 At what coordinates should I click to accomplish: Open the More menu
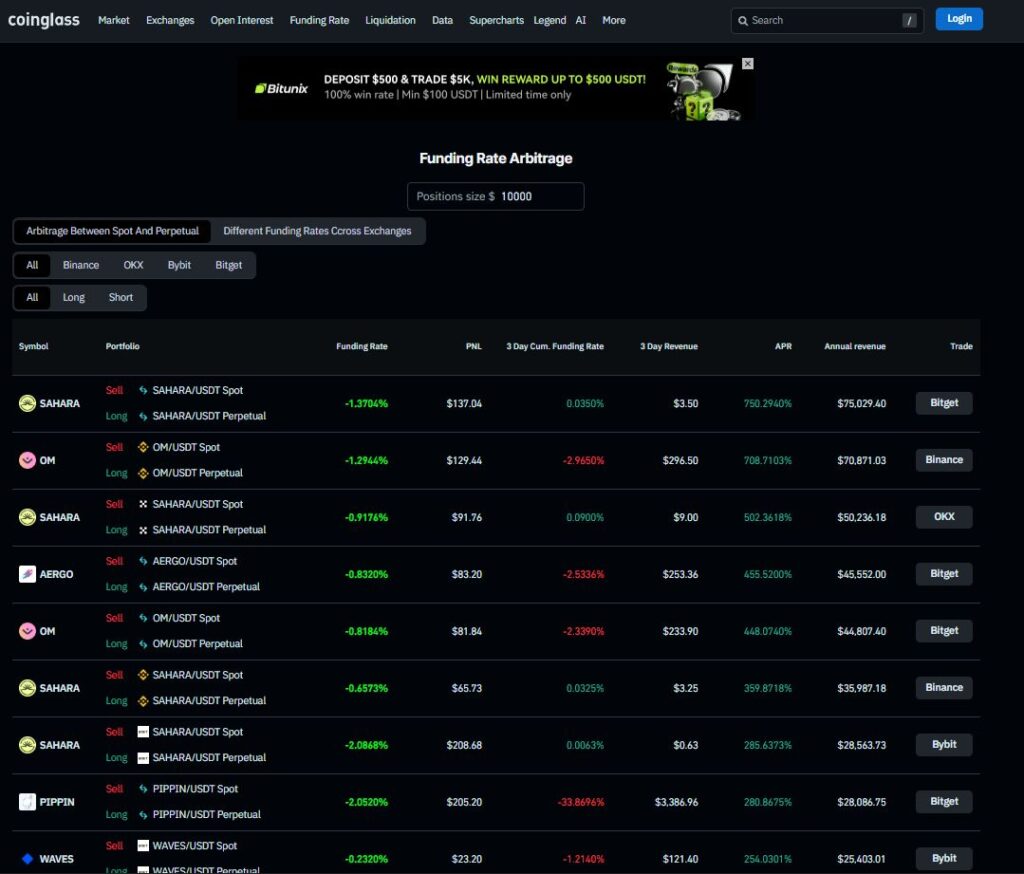[x=614, y=20]
